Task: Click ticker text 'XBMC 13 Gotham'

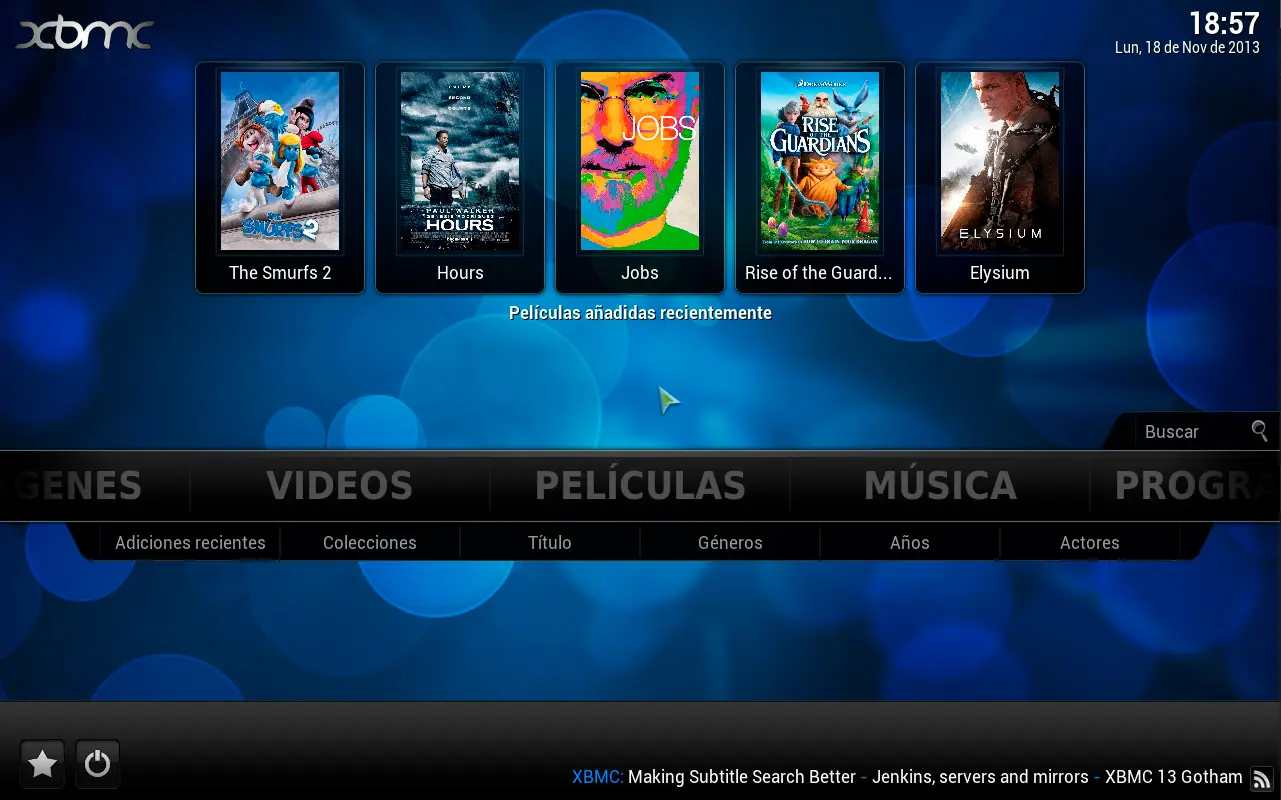Action: click(x=1174, y=777)
